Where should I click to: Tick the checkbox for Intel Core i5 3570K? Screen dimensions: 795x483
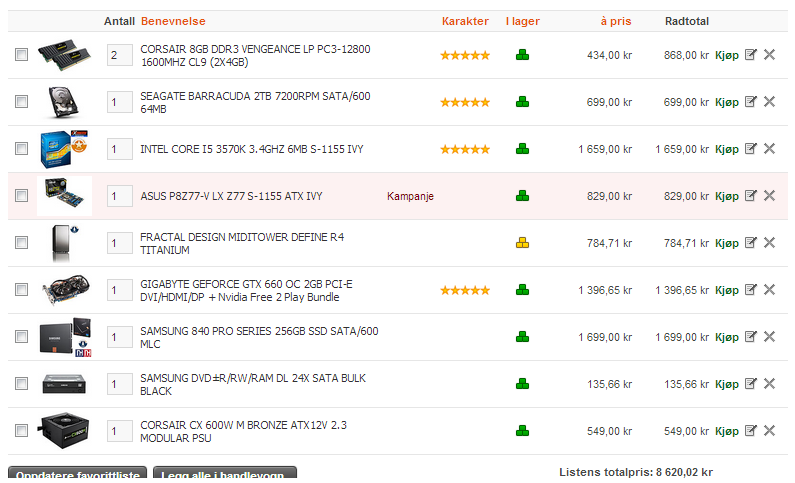click(21, 148)
